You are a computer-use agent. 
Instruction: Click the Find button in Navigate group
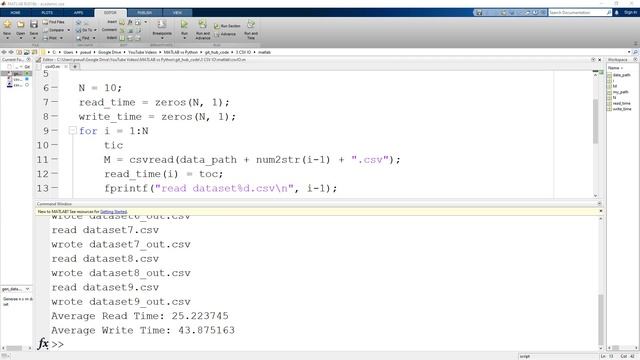pos(83,38)
